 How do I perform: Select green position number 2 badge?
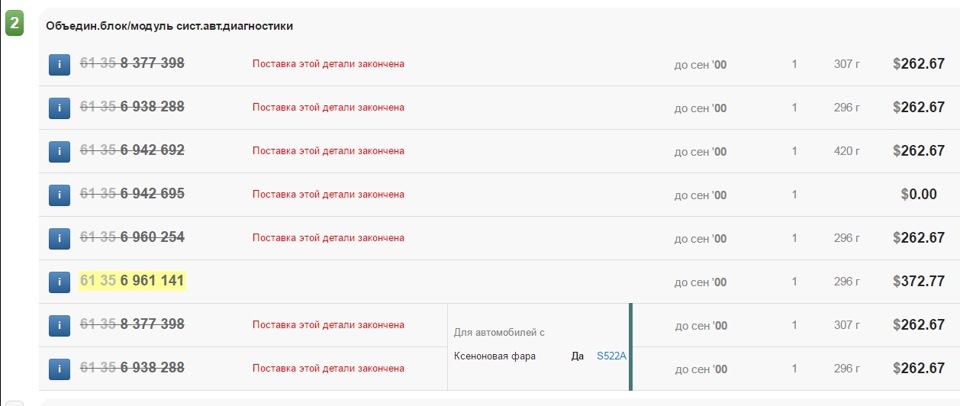(x=14, y=25)
